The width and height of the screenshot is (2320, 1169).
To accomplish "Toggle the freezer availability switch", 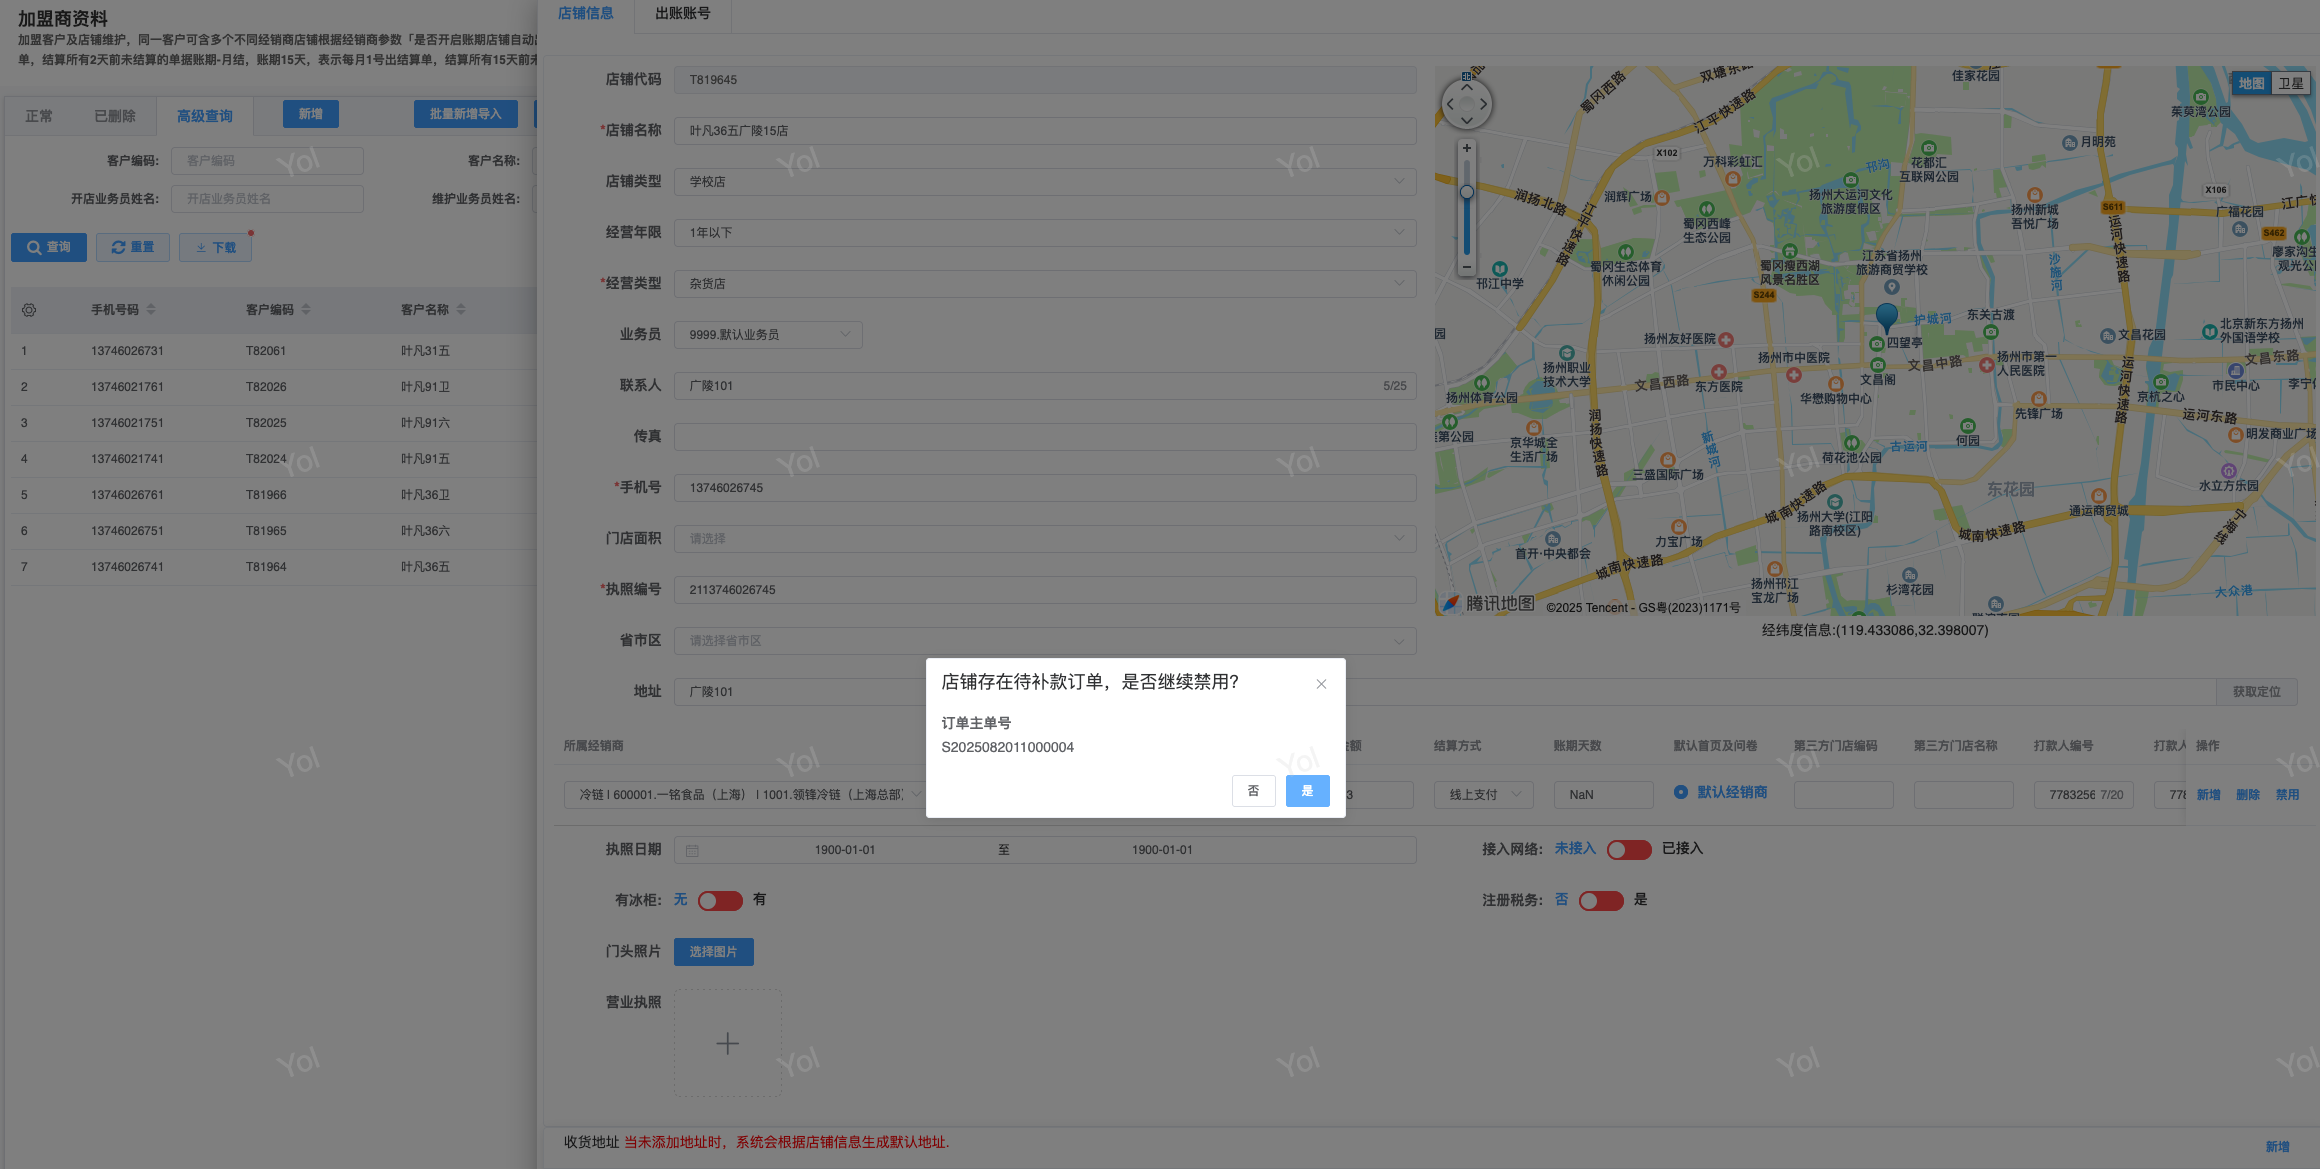I will [720, 900].
